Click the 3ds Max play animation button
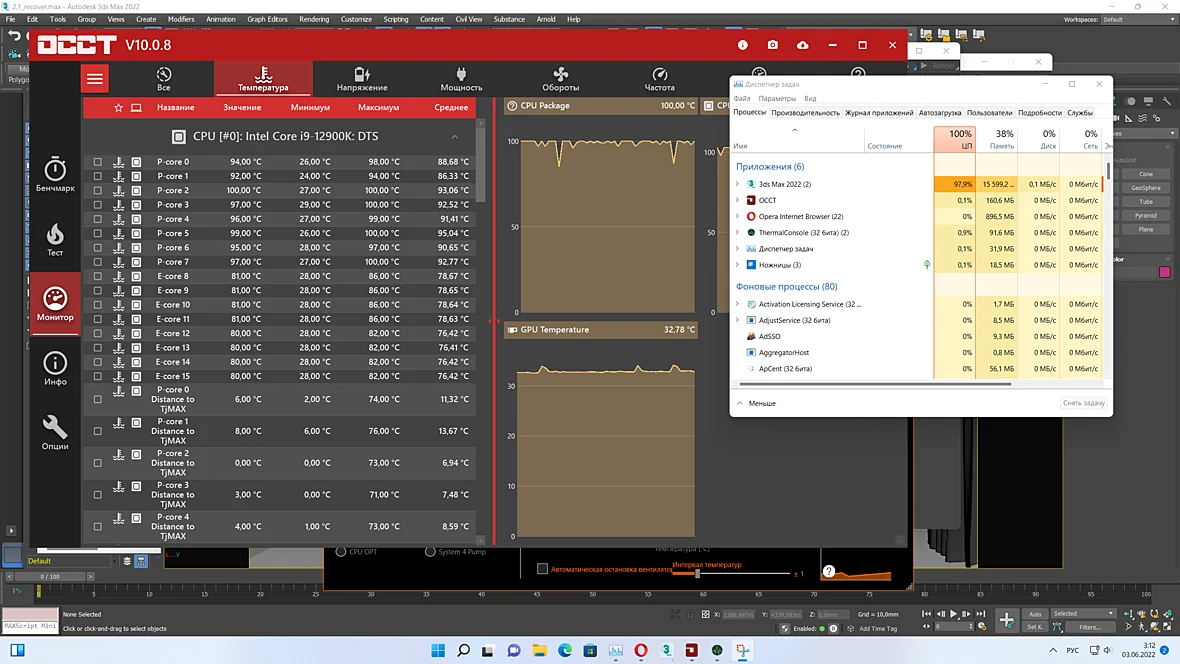Screen dimensions: 1180x664 coord(953,614)
